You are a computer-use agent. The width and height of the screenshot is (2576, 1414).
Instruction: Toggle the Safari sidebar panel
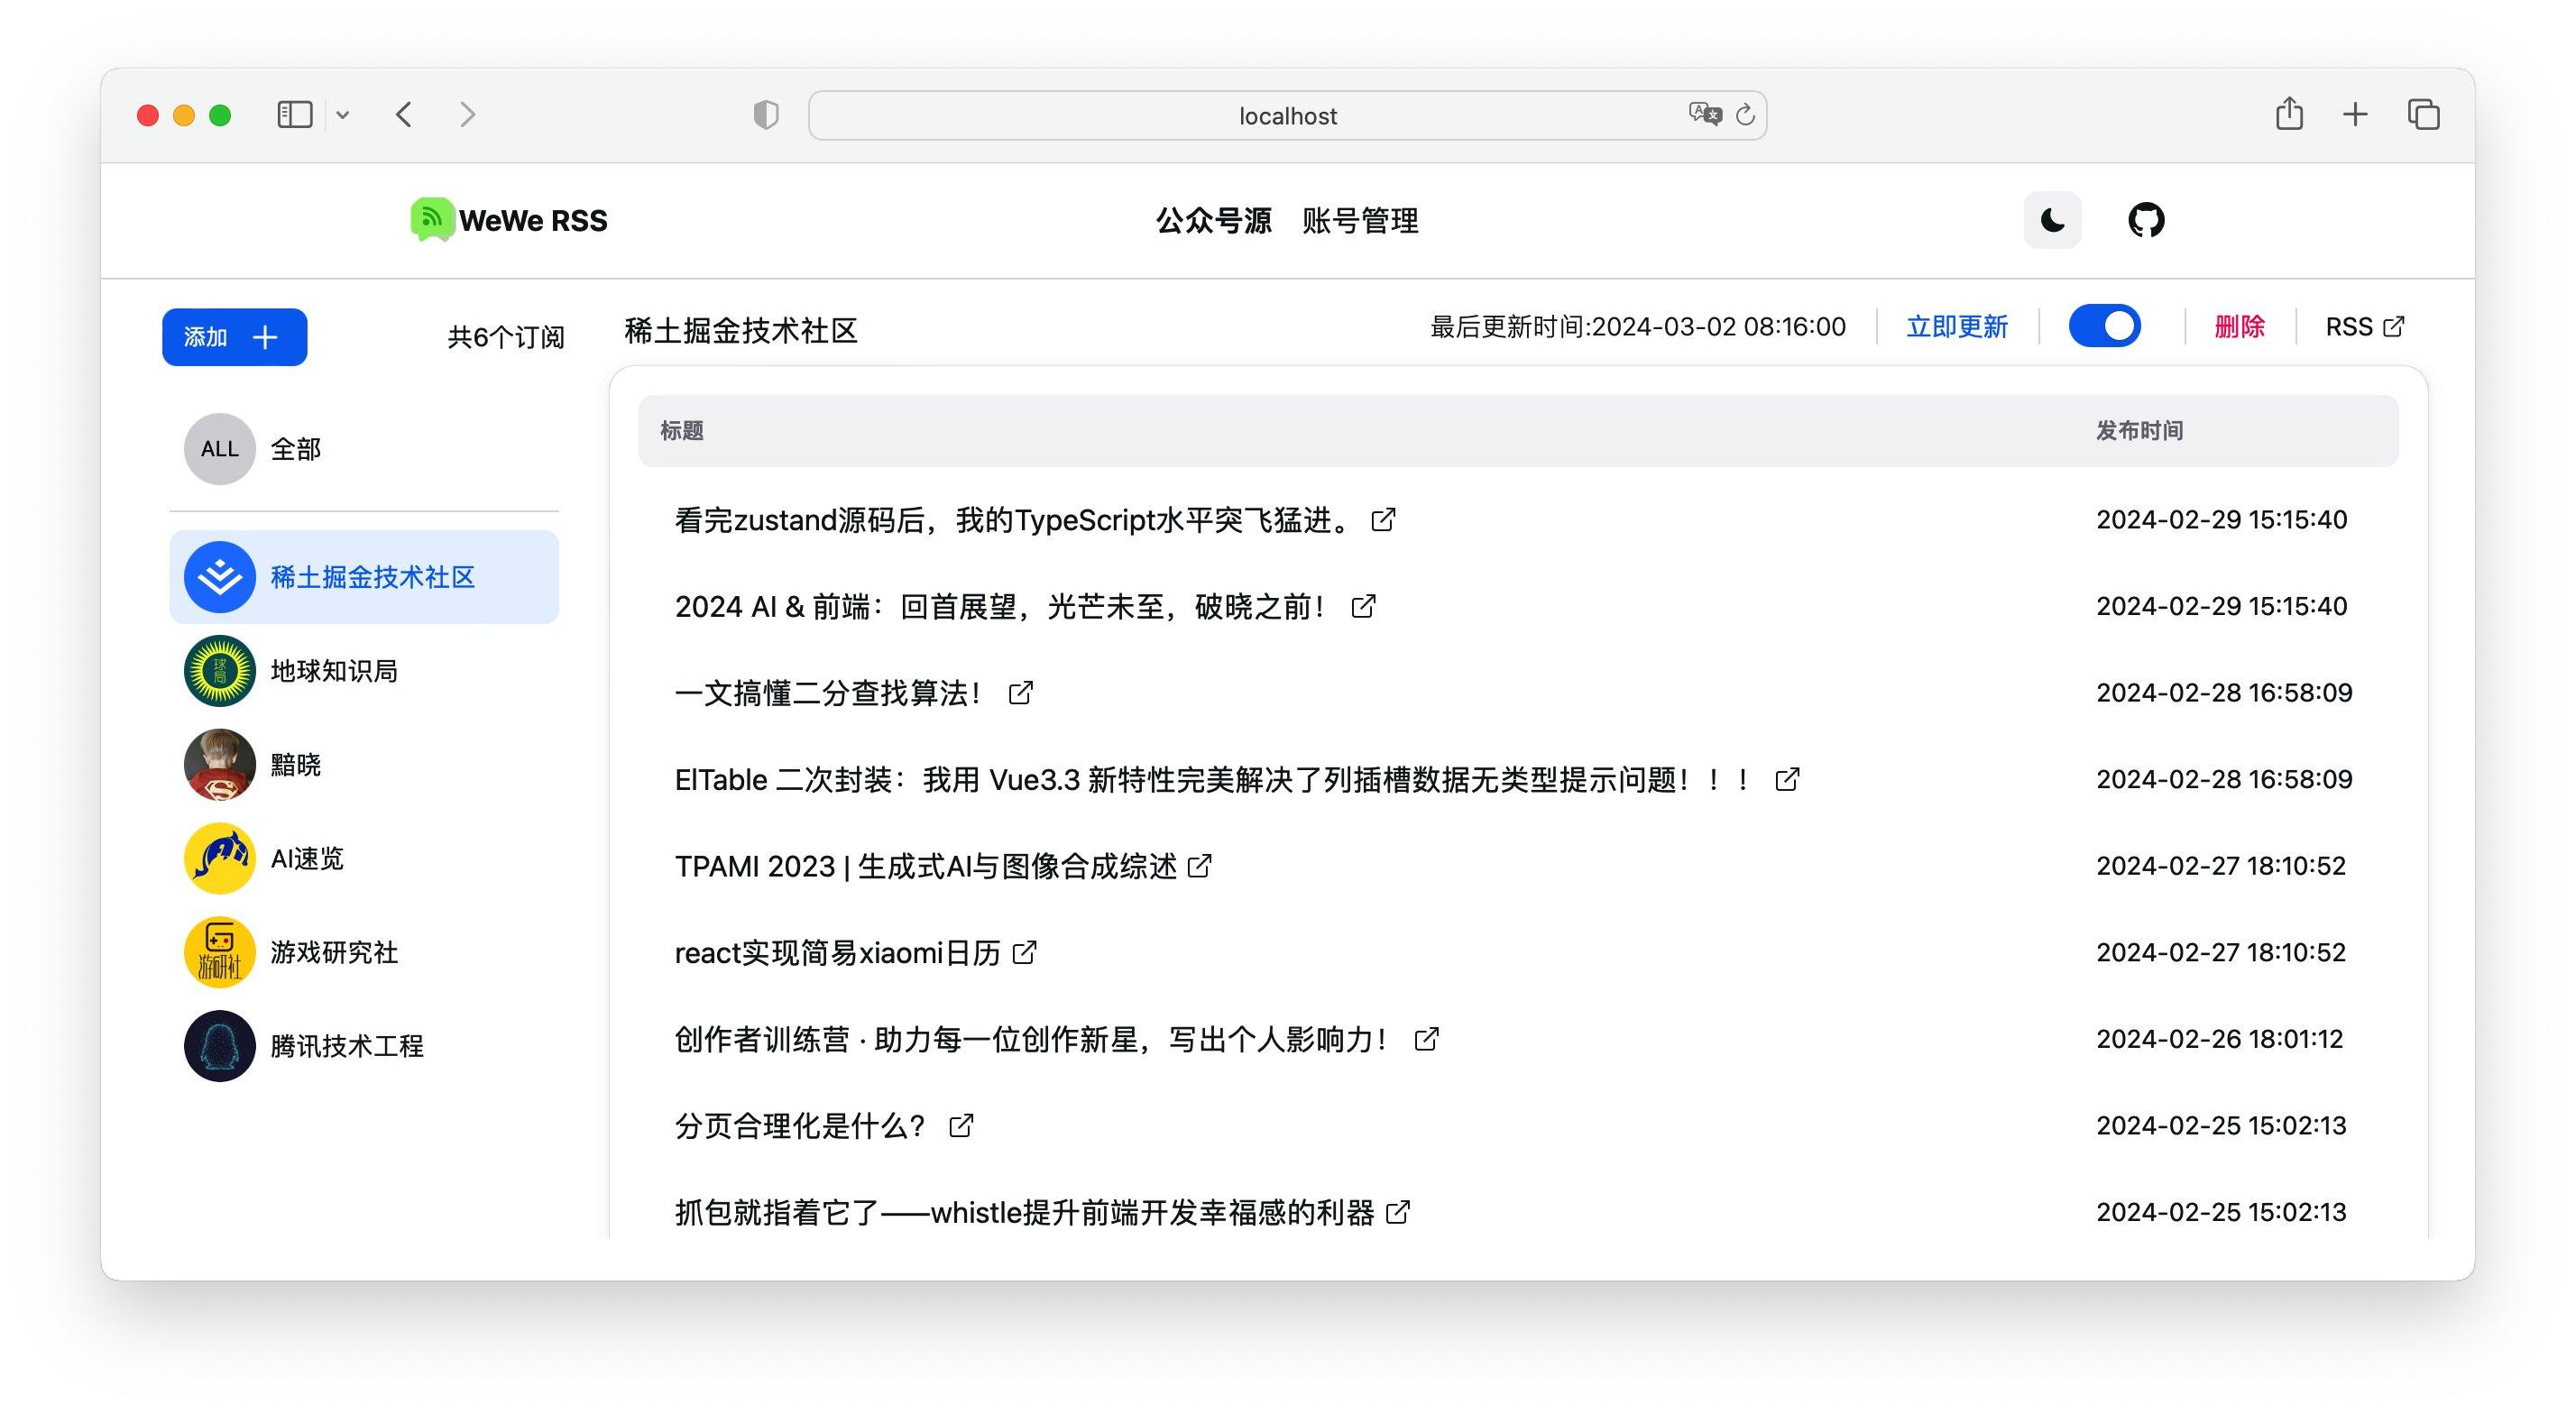tap(295, 115)
